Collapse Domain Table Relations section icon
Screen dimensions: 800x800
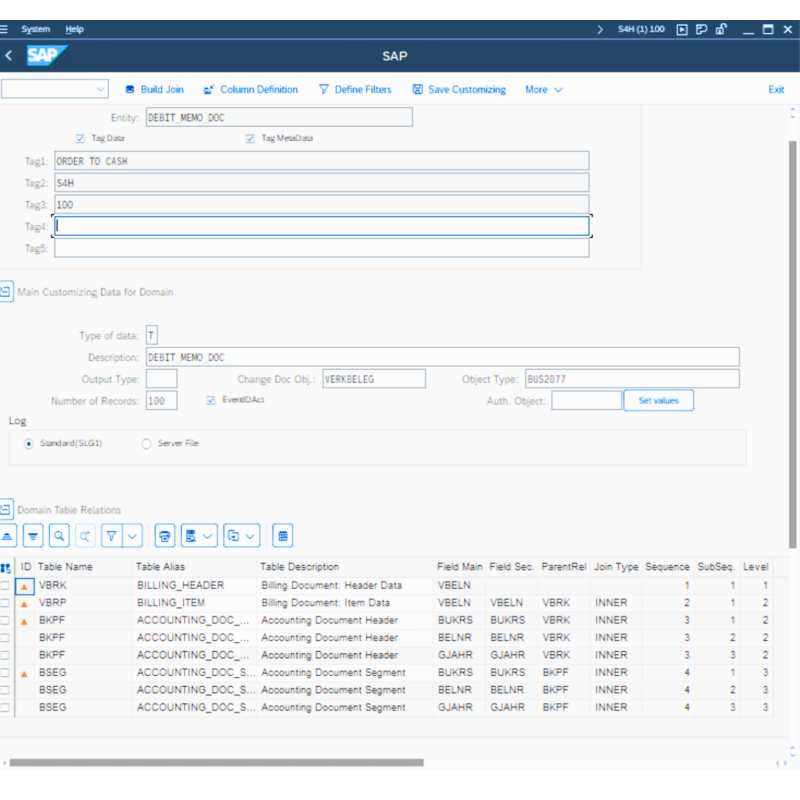pos(5,510)
